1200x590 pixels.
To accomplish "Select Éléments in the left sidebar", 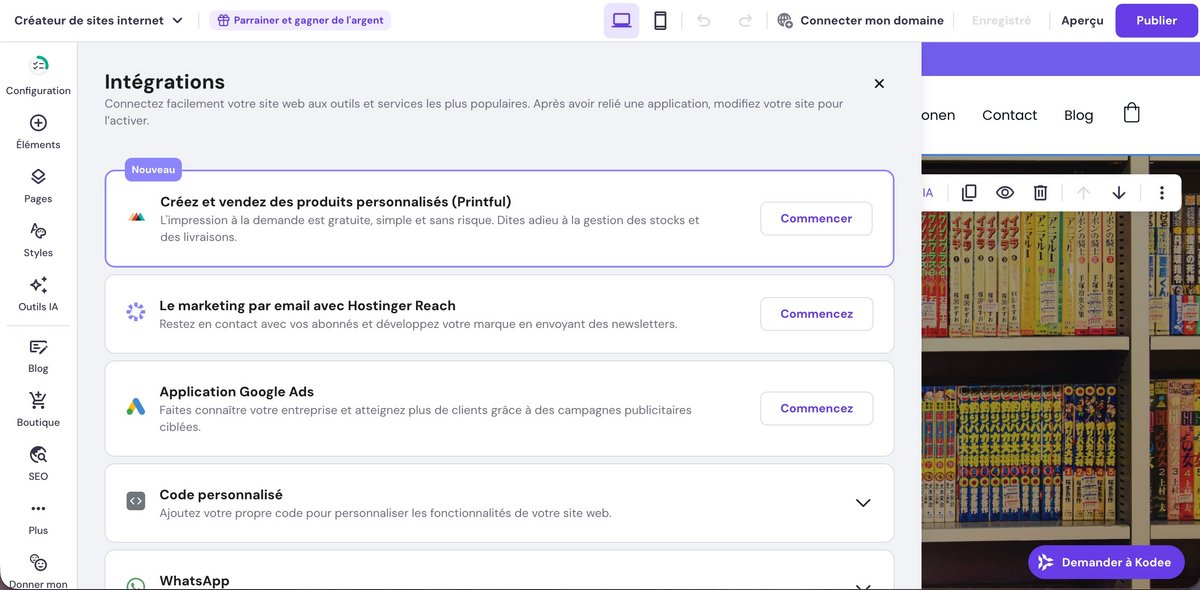I will pos(37,131).
